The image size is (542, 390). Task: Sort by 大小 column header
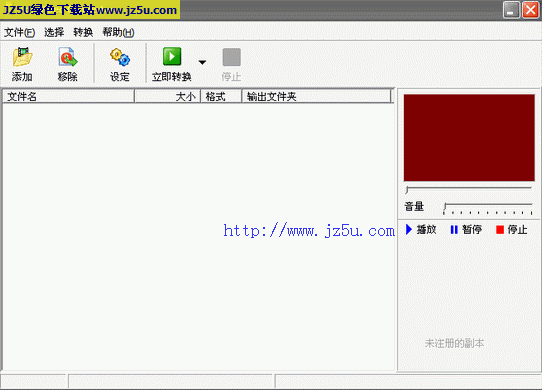tap(168, 96)
